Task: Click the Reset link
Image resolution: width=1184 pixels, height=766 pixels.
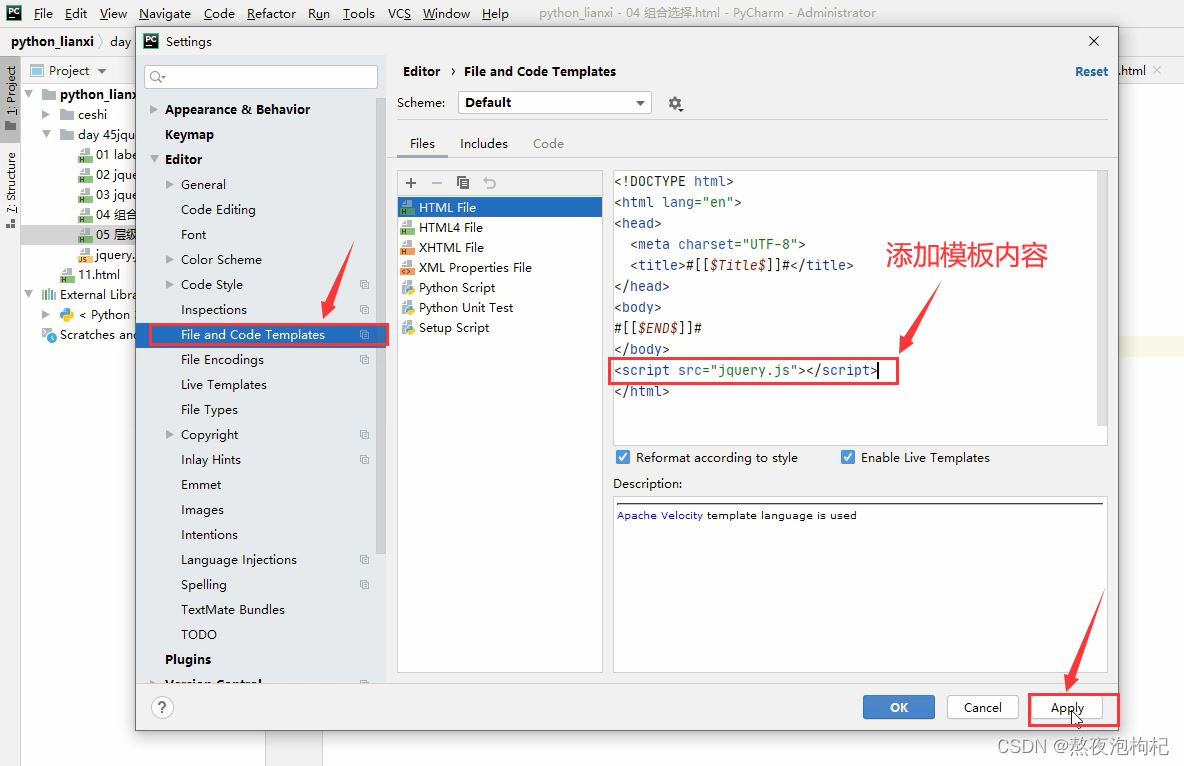Action: [1090, 71]
